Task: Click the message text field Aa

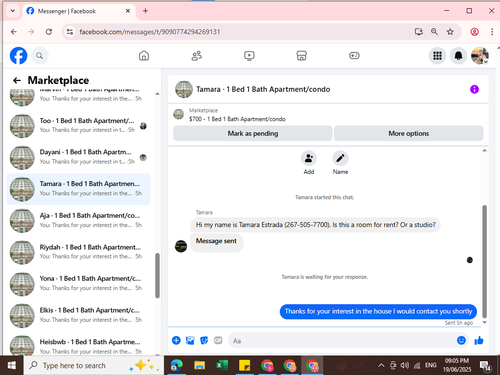Action: tap(343, 341)
